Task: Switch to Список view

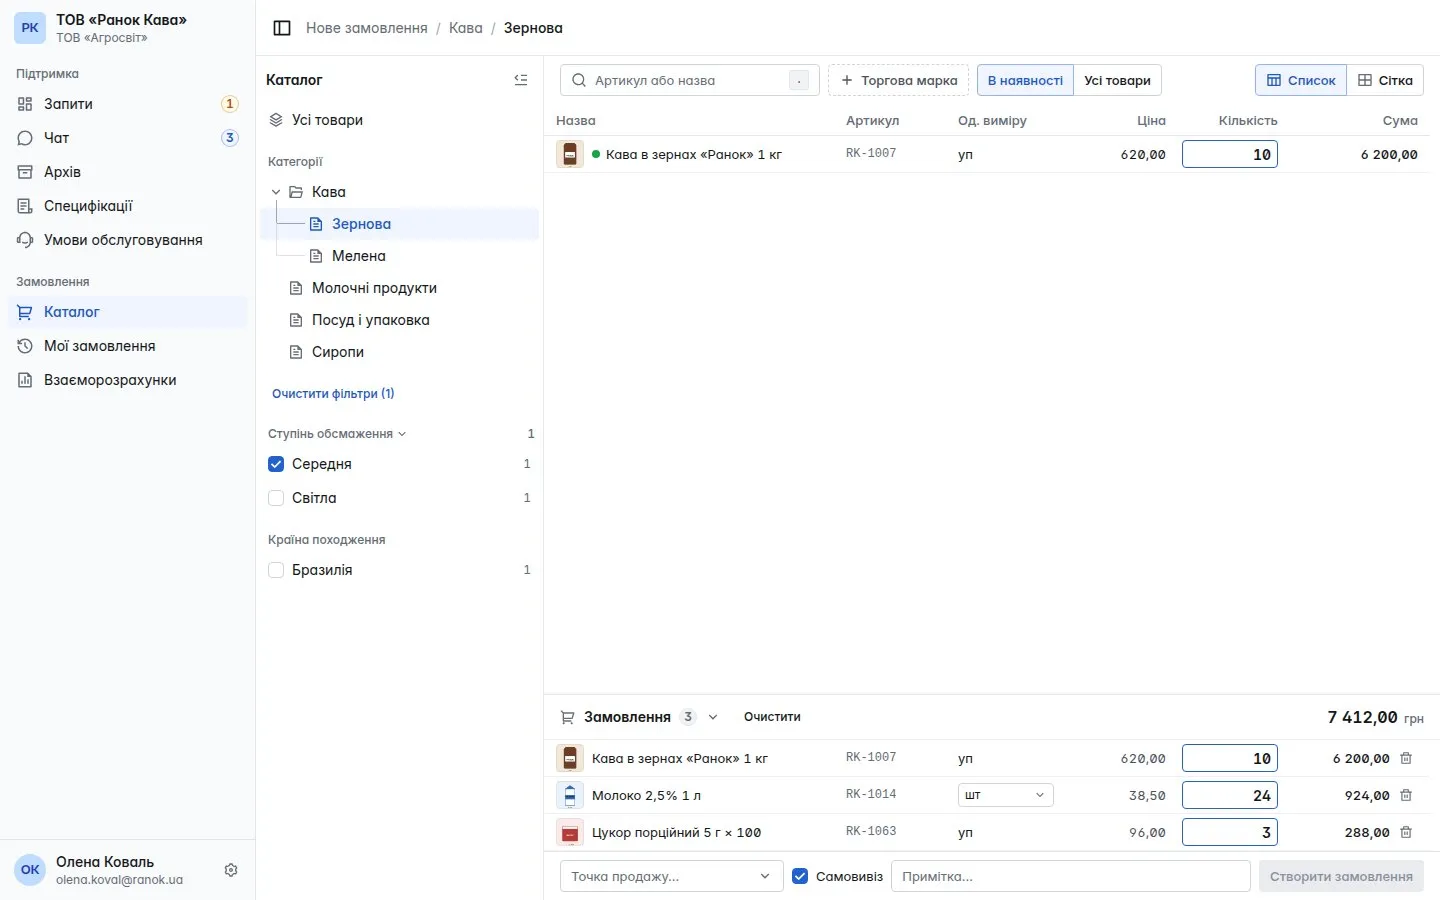Action: point(1301,80)
